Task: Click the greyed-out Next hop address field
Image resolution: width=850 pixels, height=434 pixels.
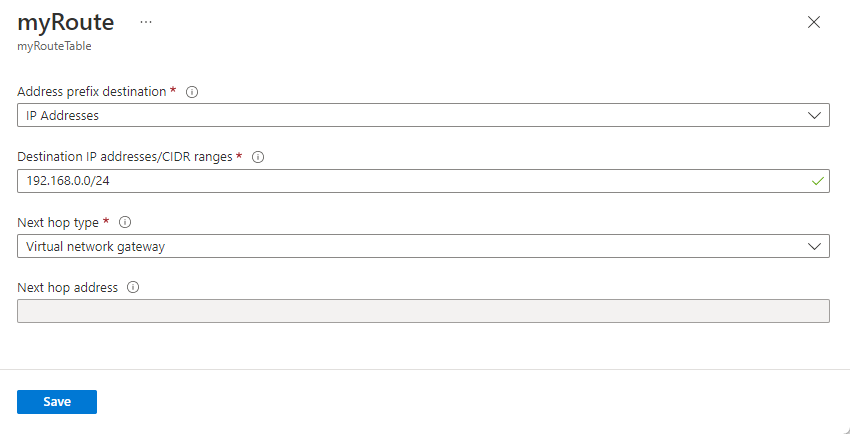Action: [x=423, y=311]
